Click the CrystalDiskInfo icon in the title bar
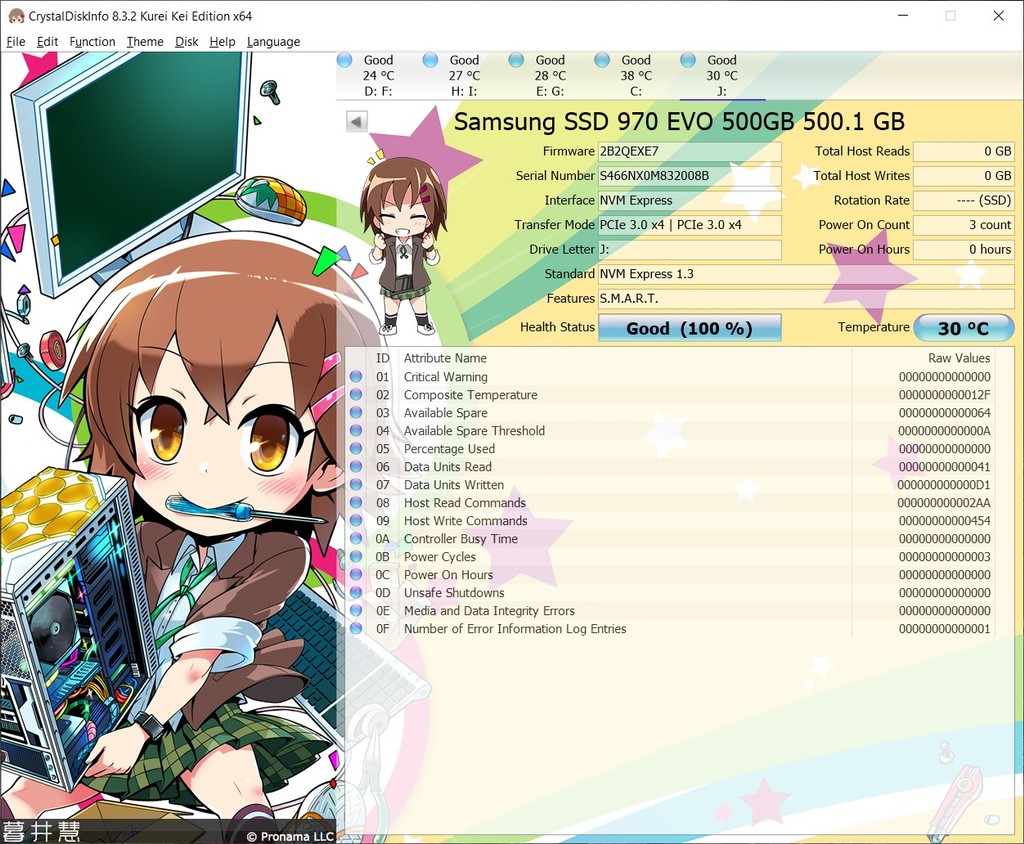 pos(14,15)
